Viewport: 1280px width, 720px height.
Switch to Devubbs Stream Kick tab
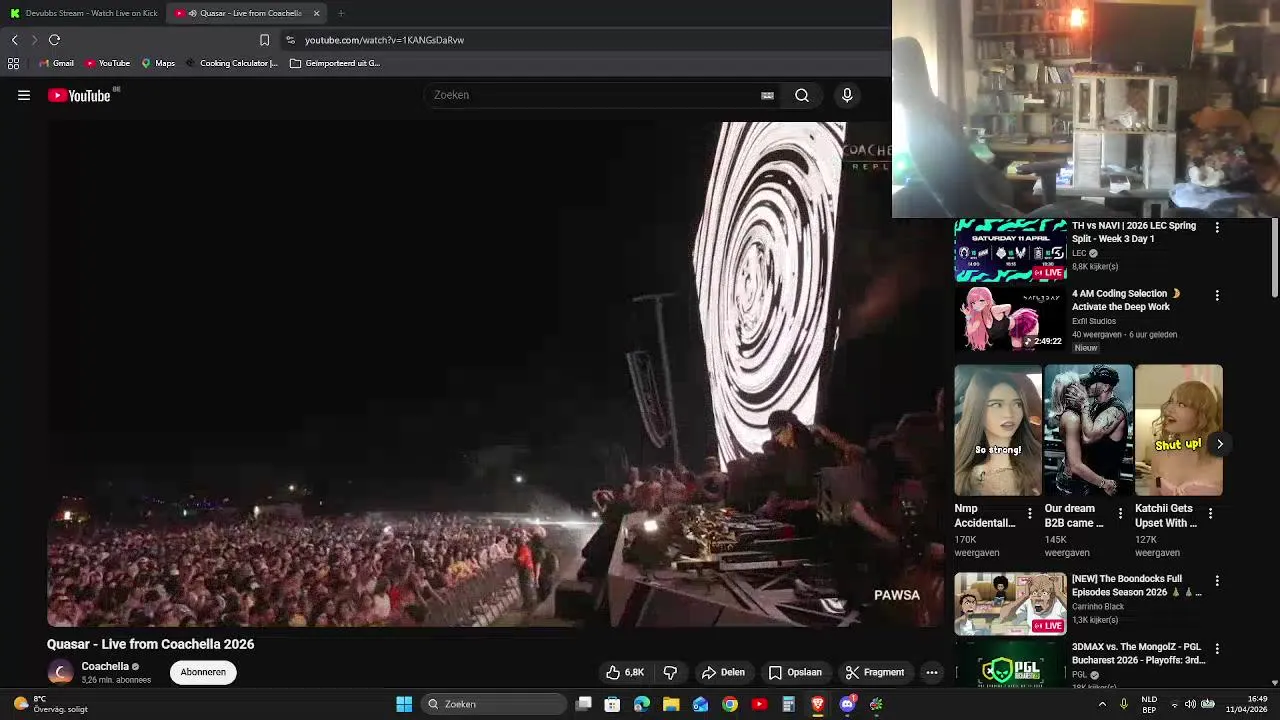[x=84, y=13]
